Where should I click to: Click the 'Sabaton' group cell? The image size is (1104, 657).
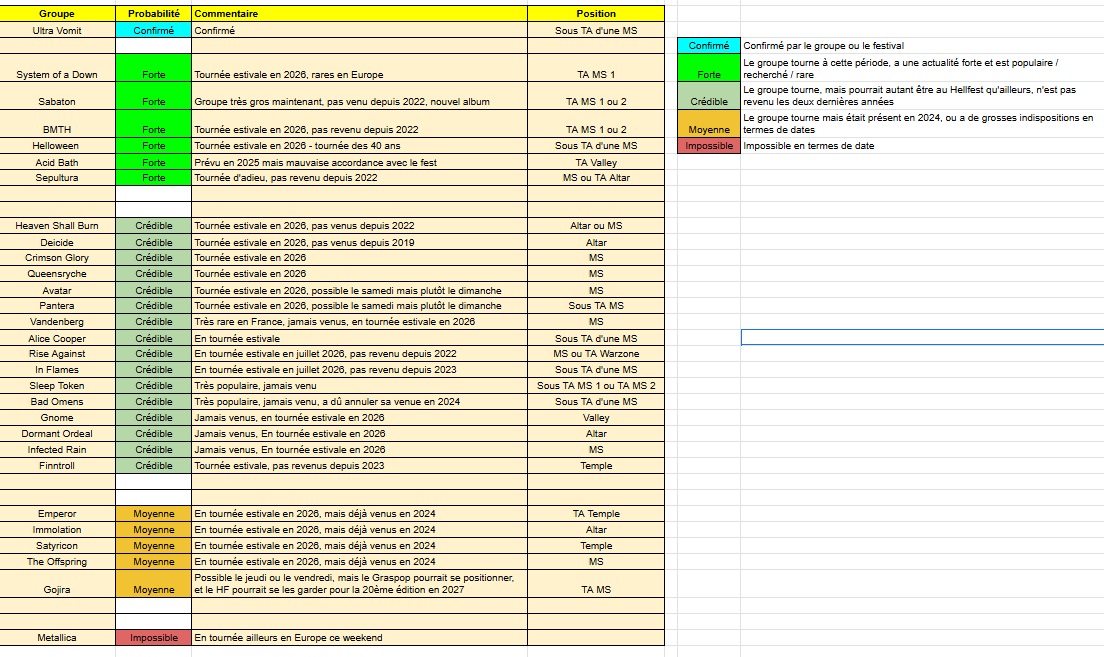click(57, 96)
